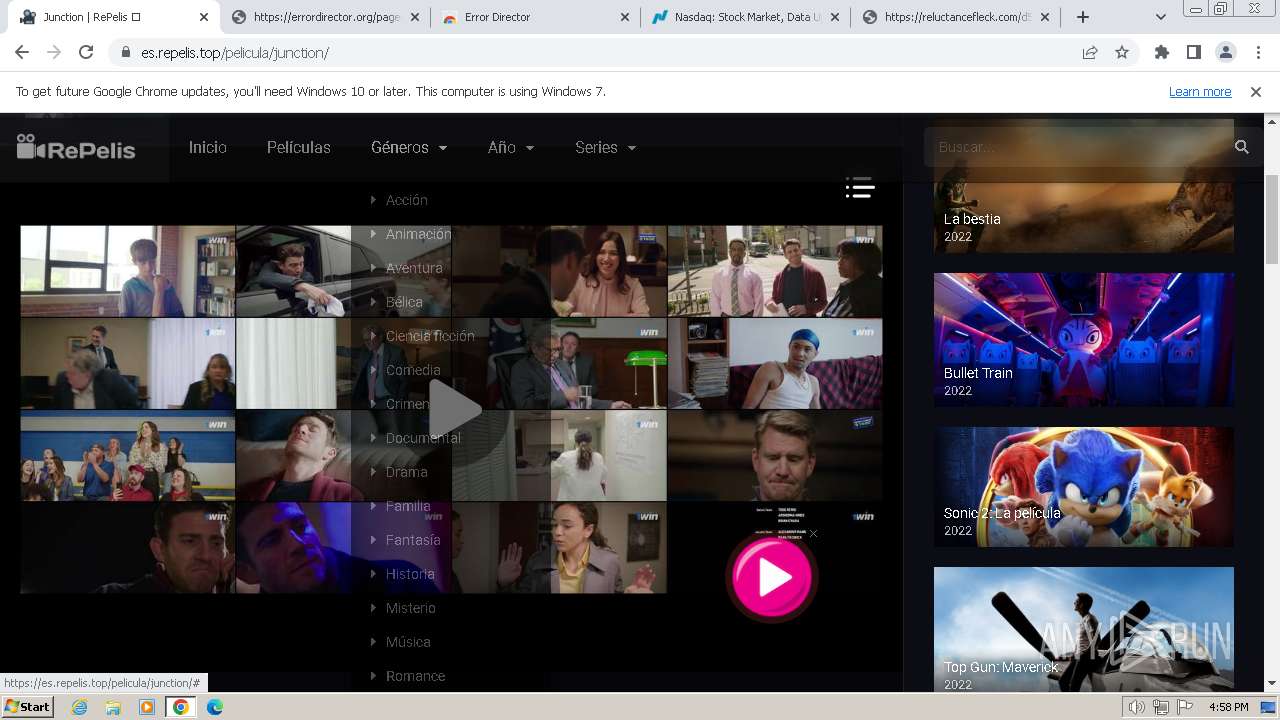Open the Chrome profile avatar icon
This screenshot has width=1280, height=720.
1226,52
